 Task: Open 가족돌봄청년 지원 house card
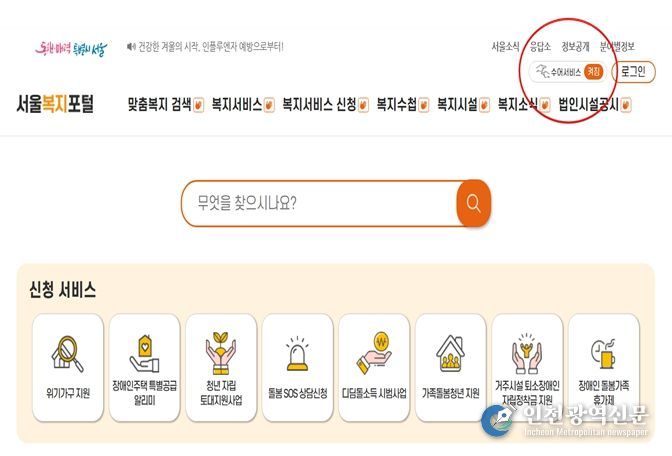coord(450,367)
